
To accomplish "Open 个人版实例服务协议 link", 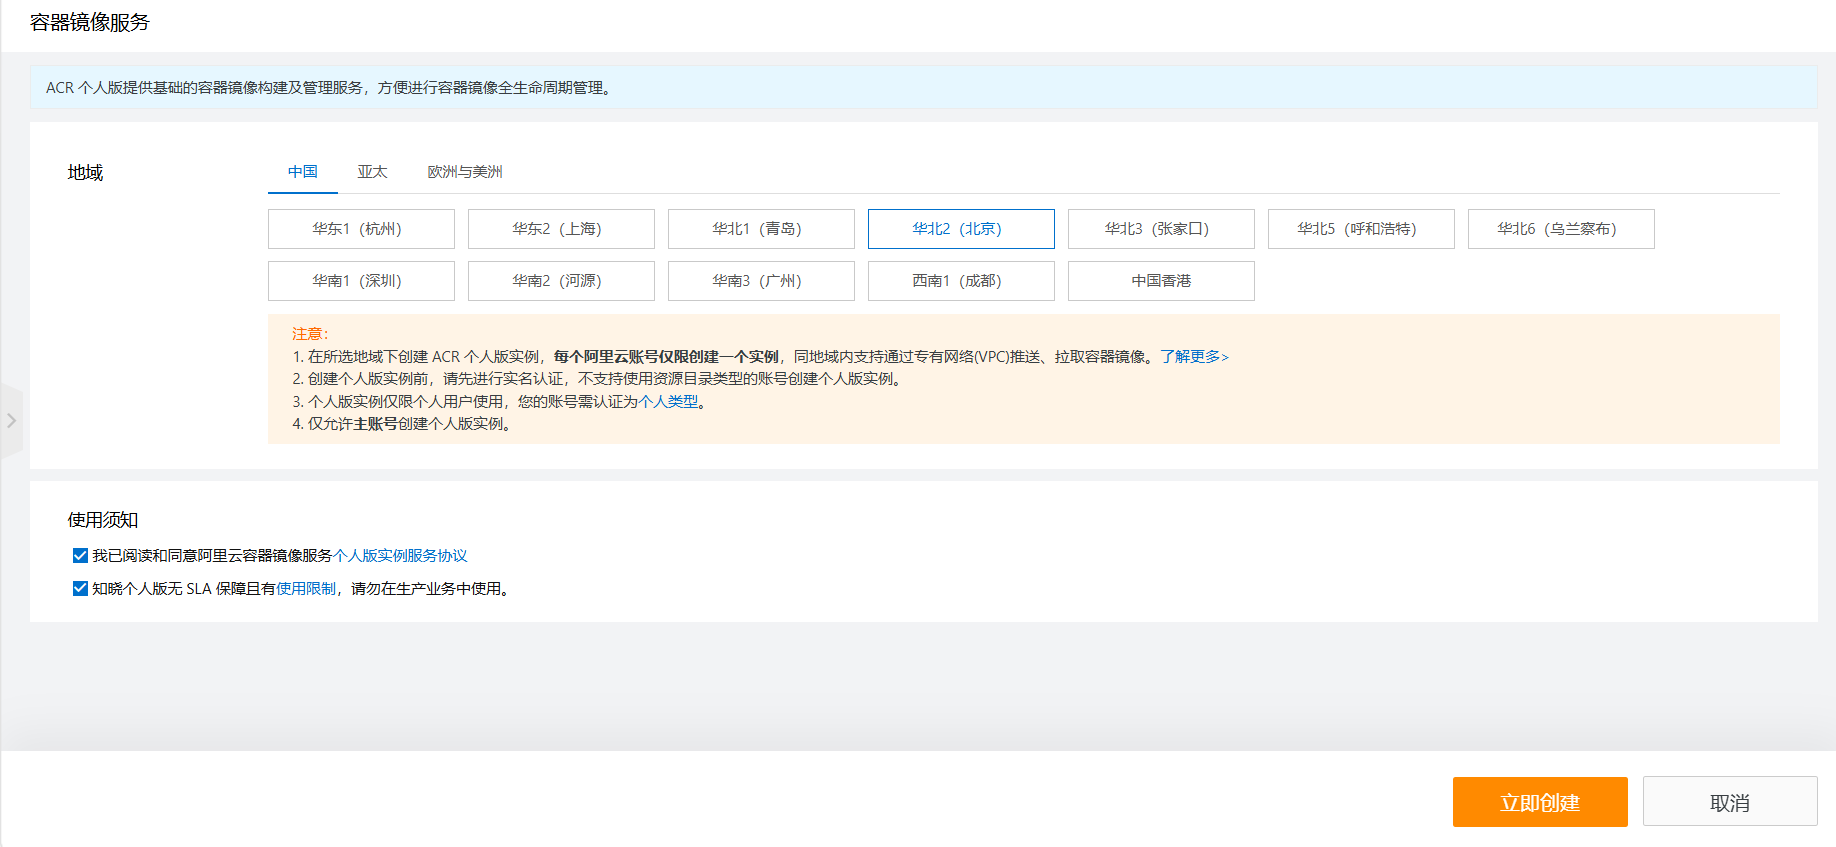I will pyautogui.click(x=400, y=556).
